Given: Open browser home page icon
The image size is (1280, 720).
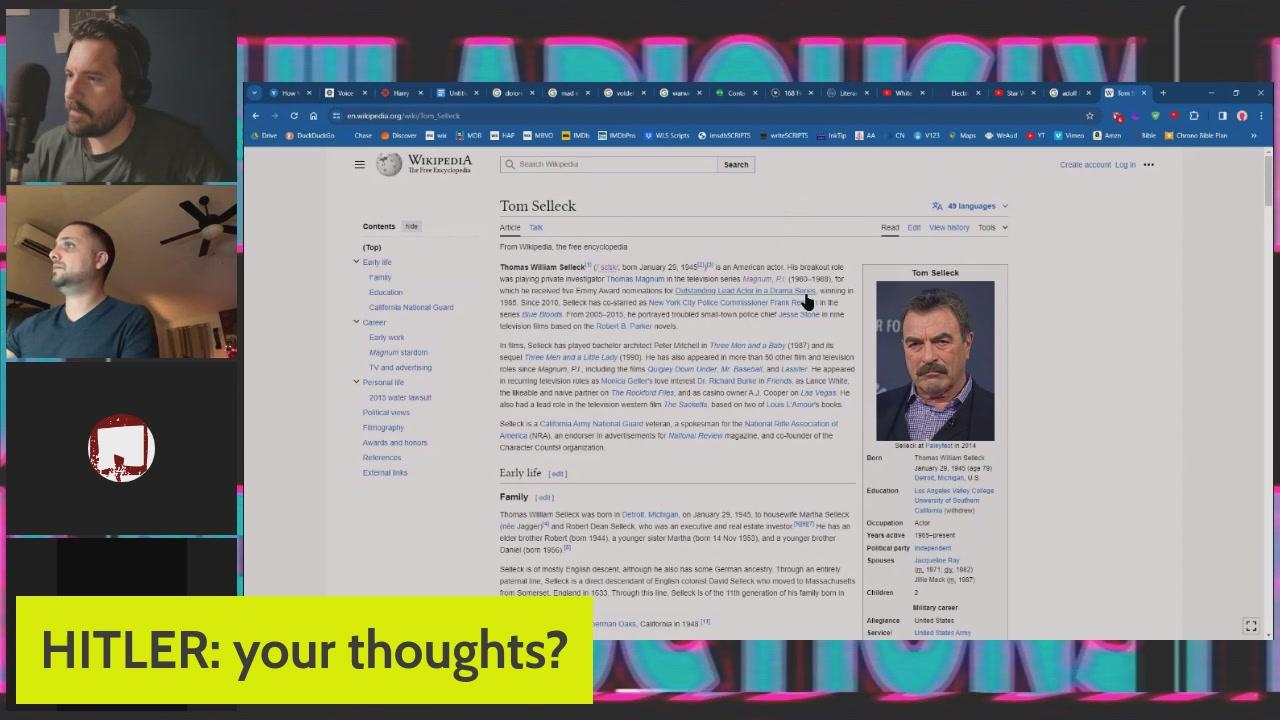Looking at the screenshot, I should [313, 116].
